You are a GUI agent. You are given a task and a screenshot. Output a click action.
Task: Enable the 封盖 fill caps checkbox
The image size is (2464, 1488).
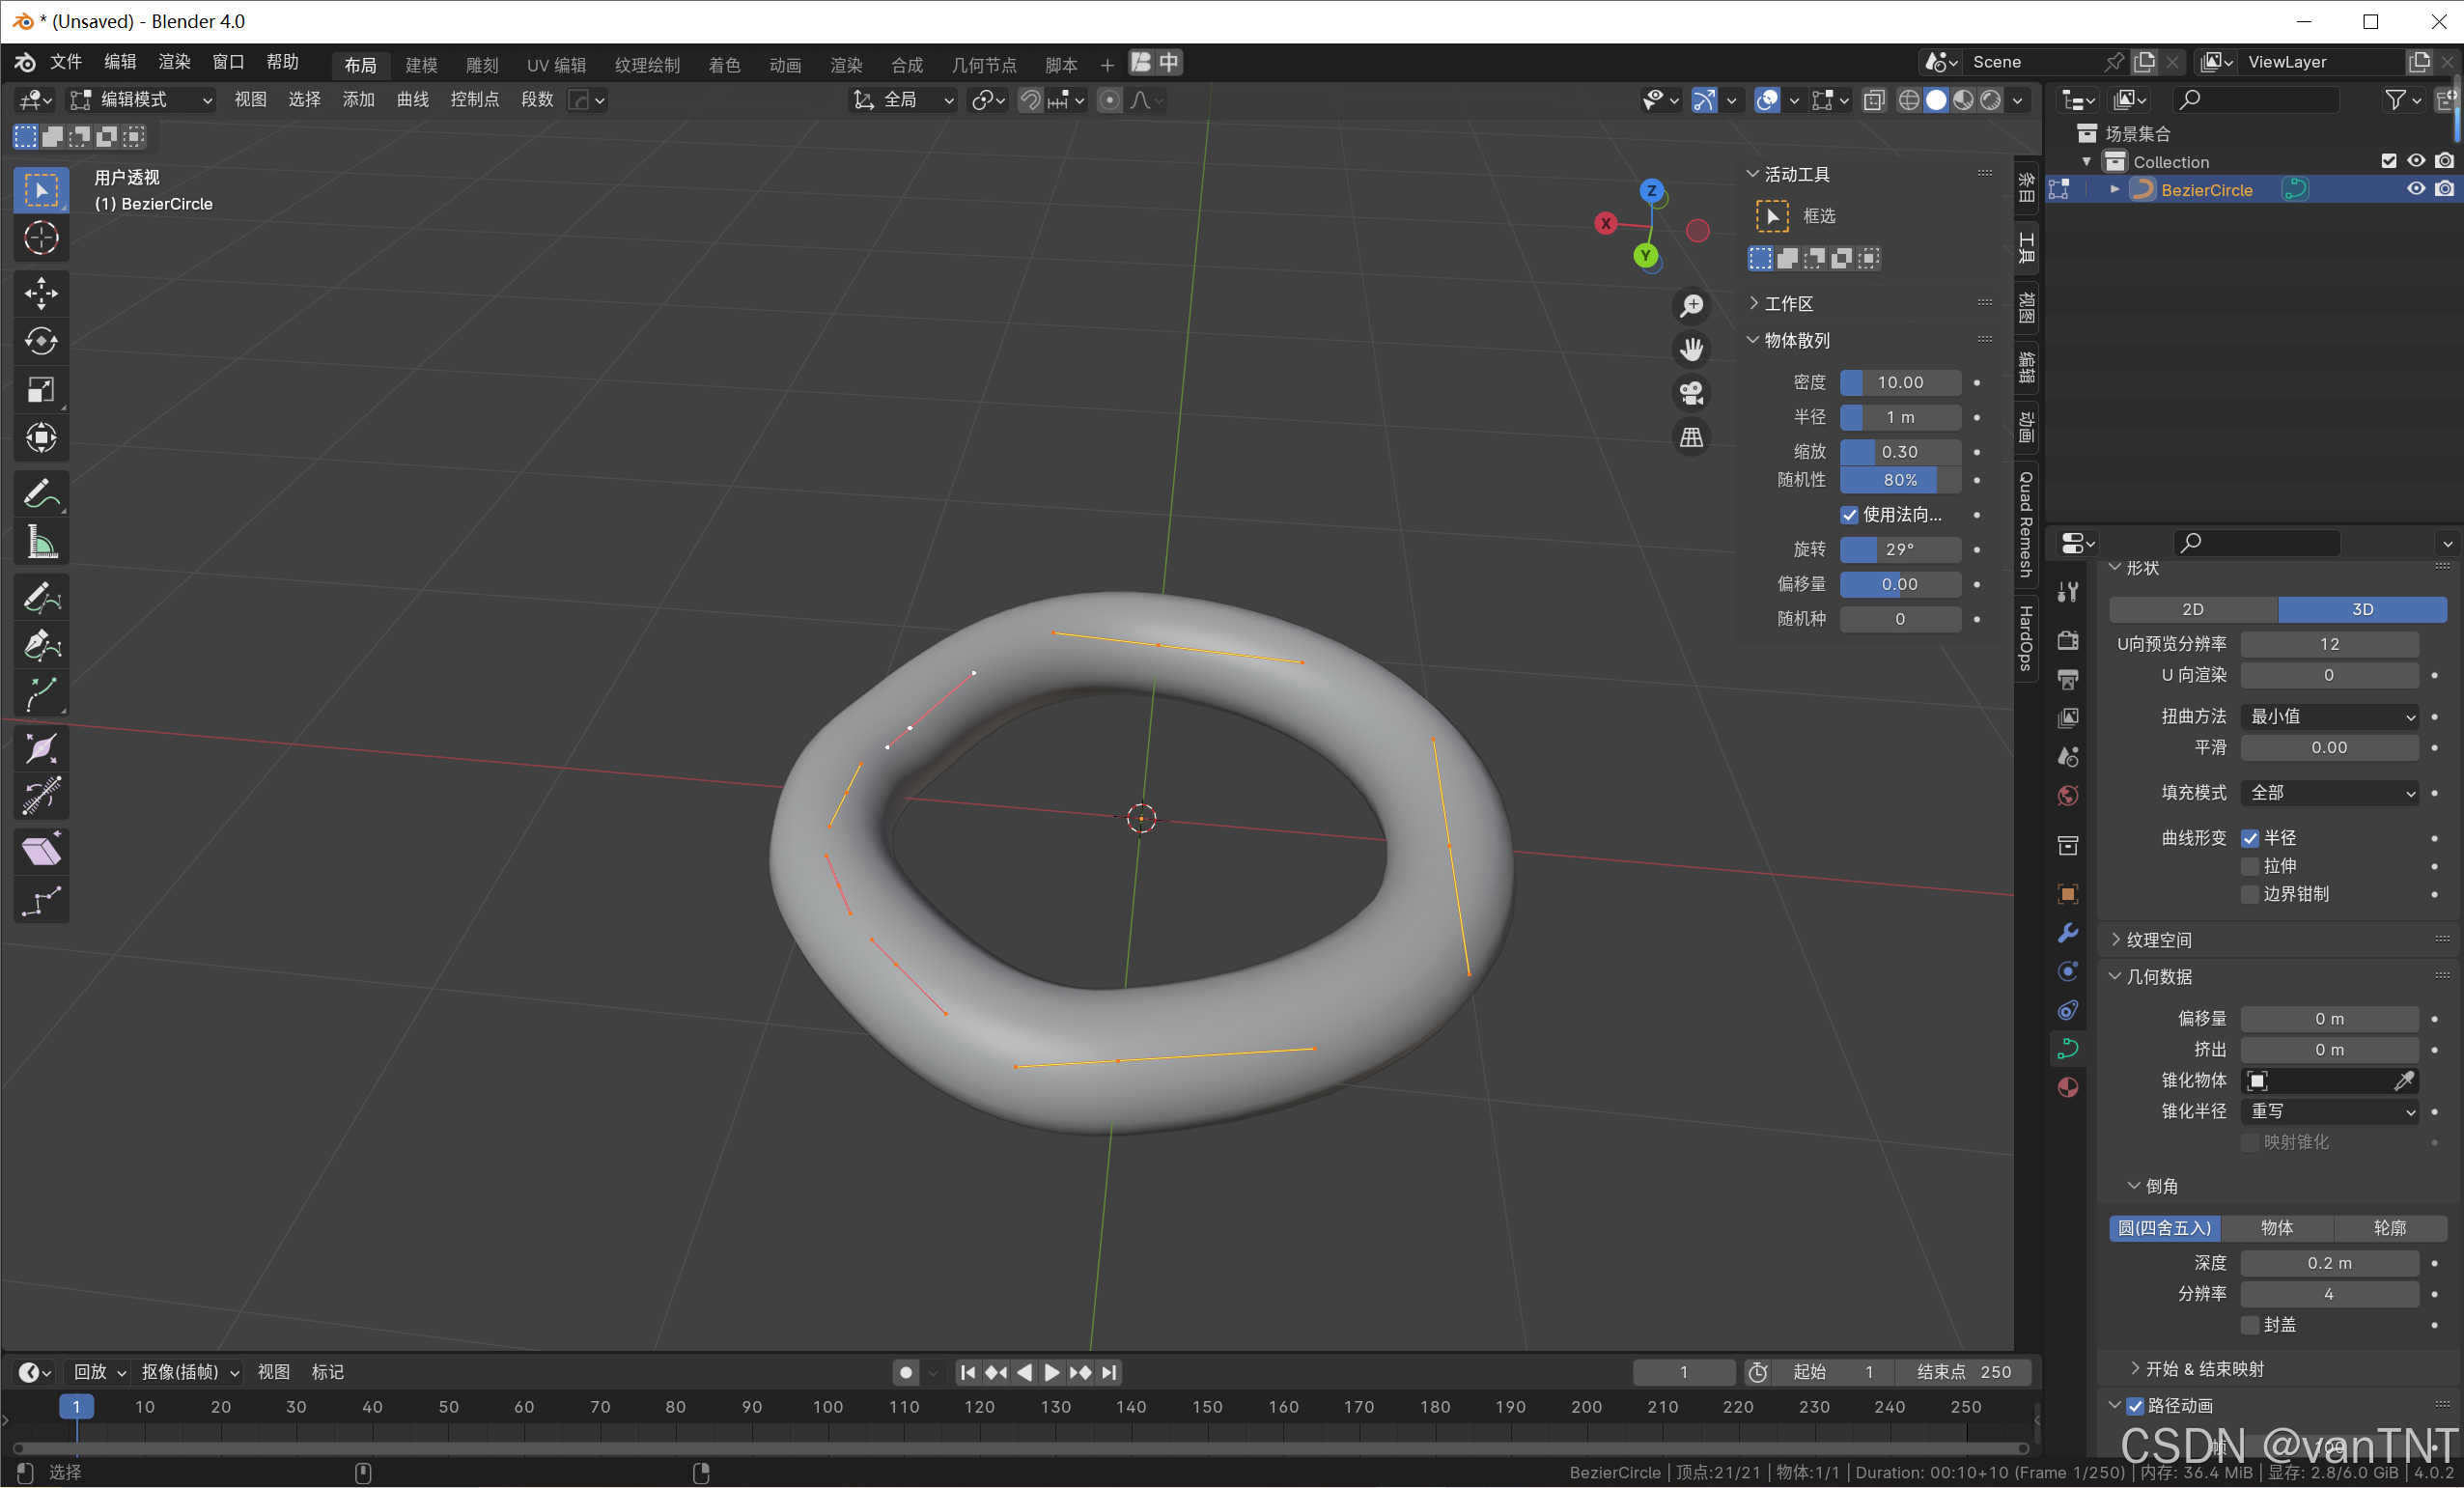click(x=2250, y=1325)
